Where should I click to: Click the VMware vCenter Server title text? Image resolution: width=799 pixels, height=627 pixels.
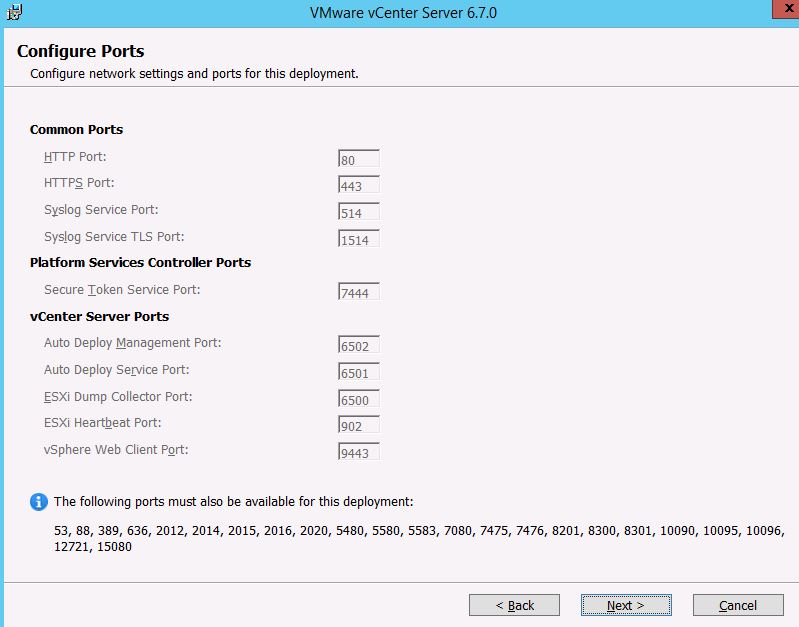coord(404,13)
